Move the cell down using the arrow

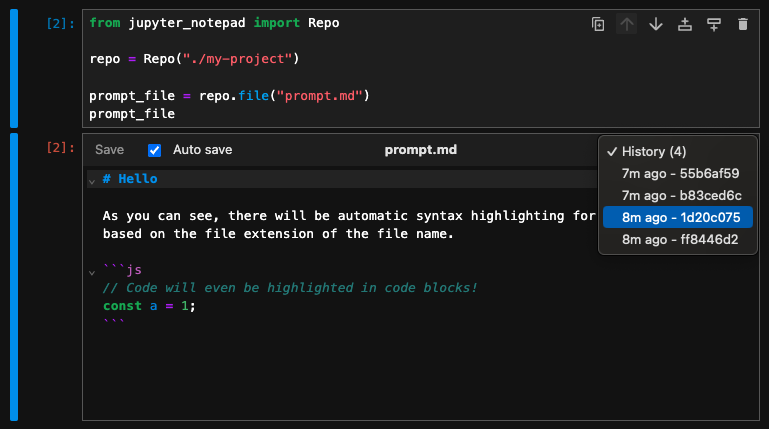[656, 24]
